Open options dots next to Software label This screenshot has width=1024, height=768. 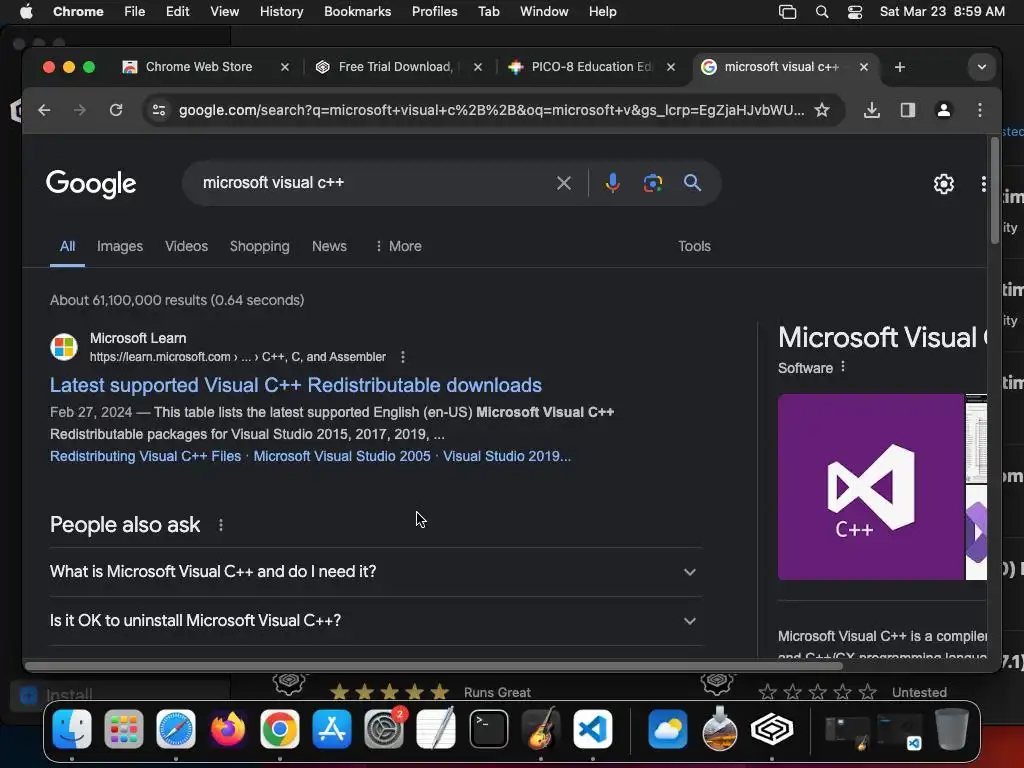pyautogui.click(x=843, y=367)
